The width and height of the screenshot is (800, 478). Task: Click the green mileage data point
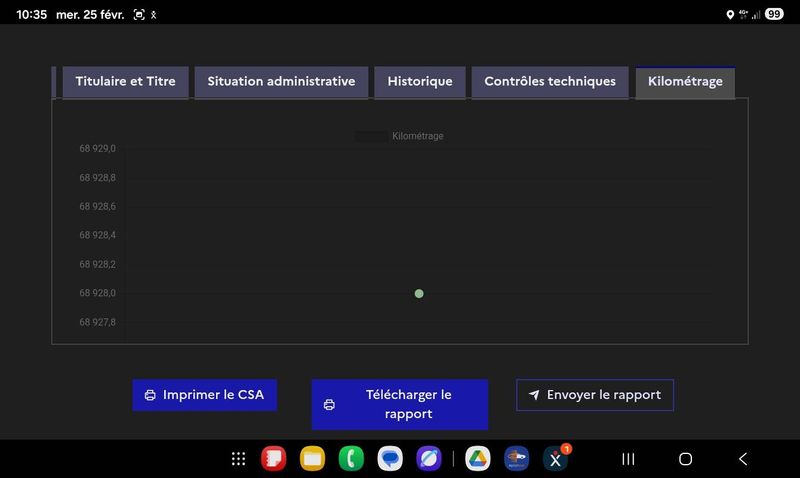click(x=419, y=293)
